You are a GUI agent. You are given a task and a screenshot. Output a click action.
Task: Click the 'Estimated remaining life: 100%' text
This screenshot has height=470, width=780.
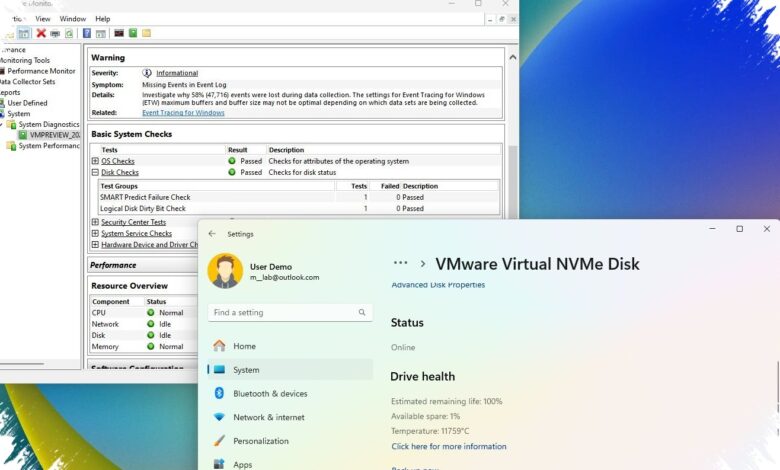point(447,401)
